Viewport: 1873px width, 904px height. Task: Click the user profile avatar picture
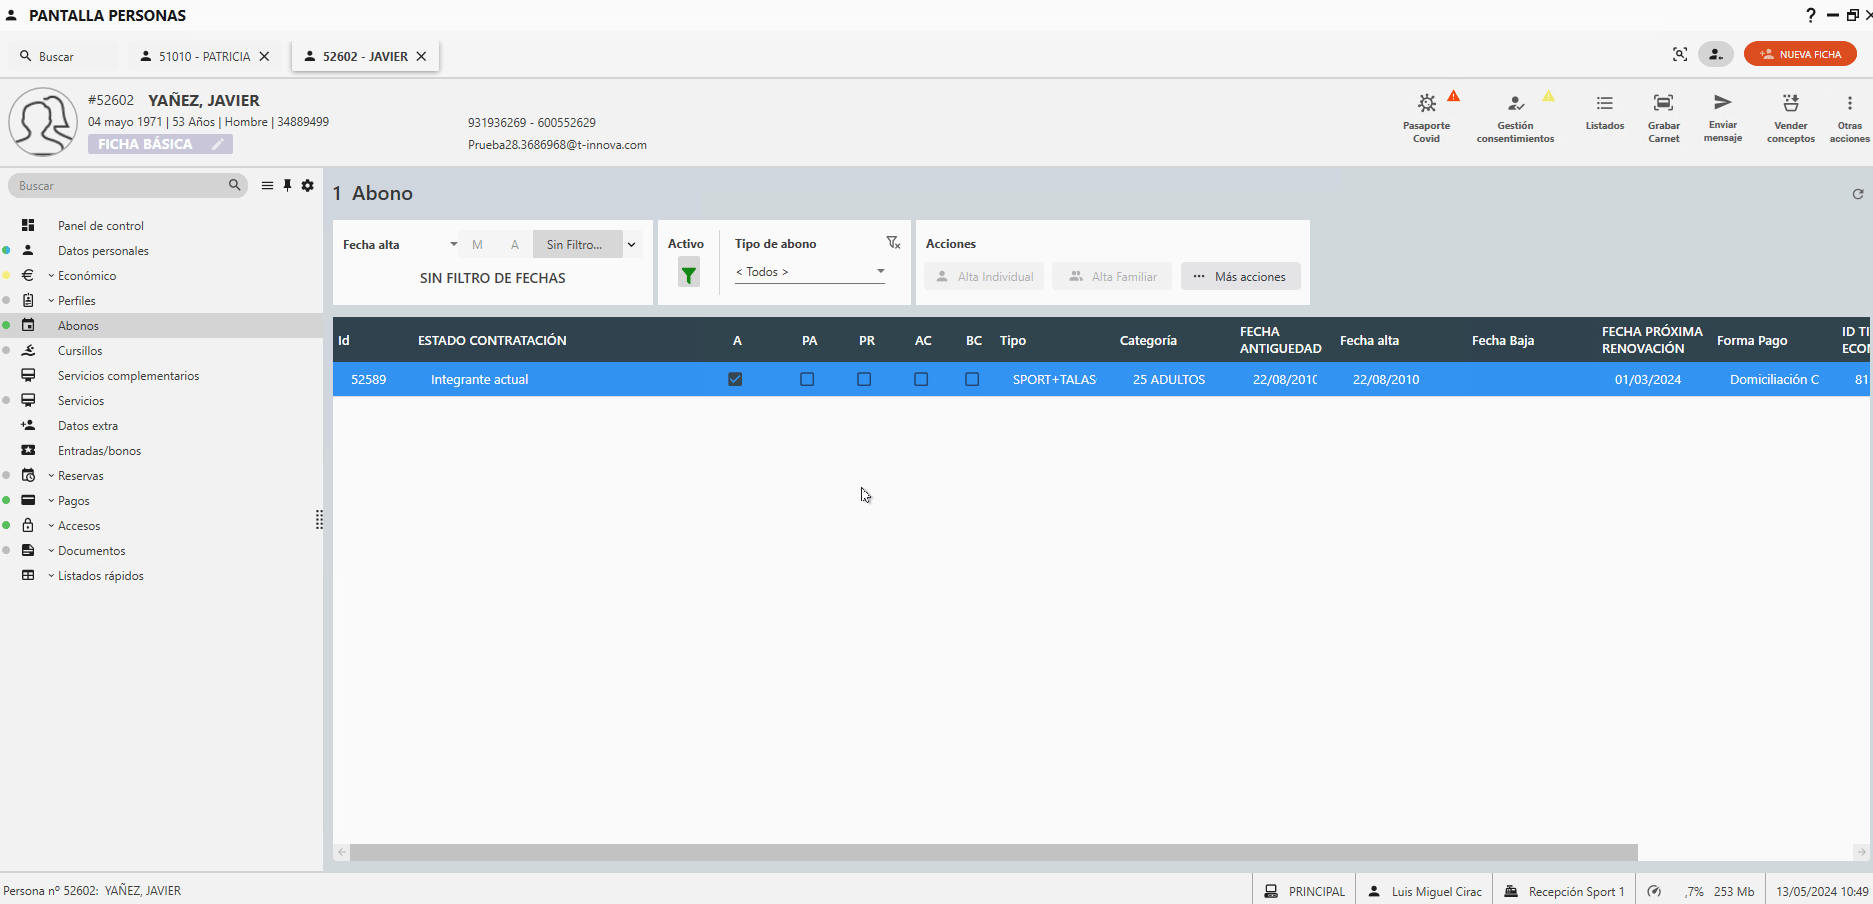click(43, 122)
